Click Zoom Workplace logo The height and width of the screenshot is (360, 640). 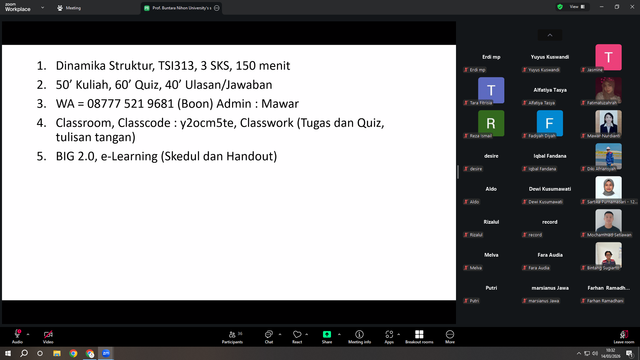click(x=18, y=7)
